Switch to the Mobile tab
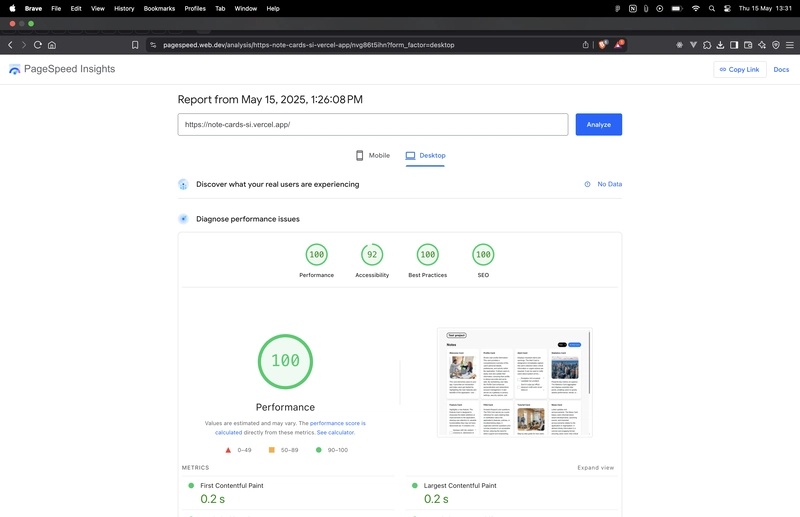 (x=373, y=155)
